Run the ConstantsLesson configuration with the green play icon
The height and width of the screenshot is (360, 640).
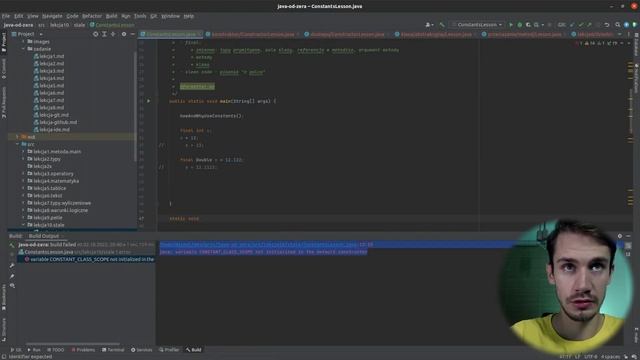(x=511, y=25)
